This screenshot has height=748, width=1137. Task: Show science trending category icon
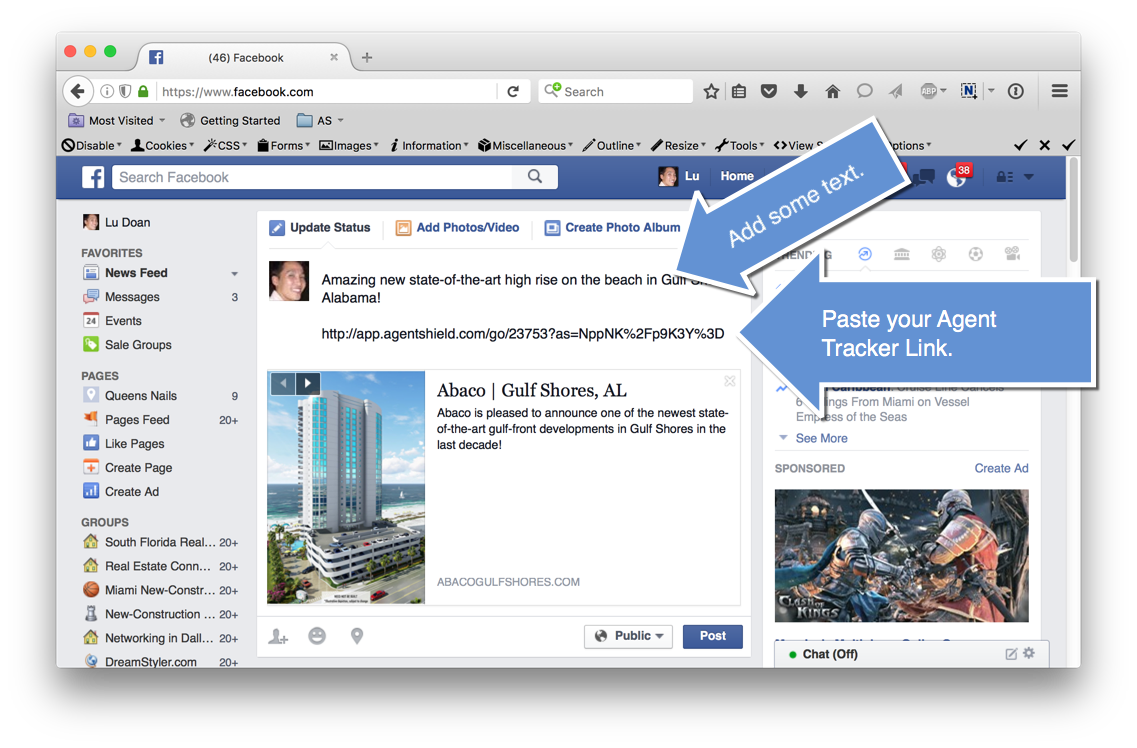coord(938,254)
